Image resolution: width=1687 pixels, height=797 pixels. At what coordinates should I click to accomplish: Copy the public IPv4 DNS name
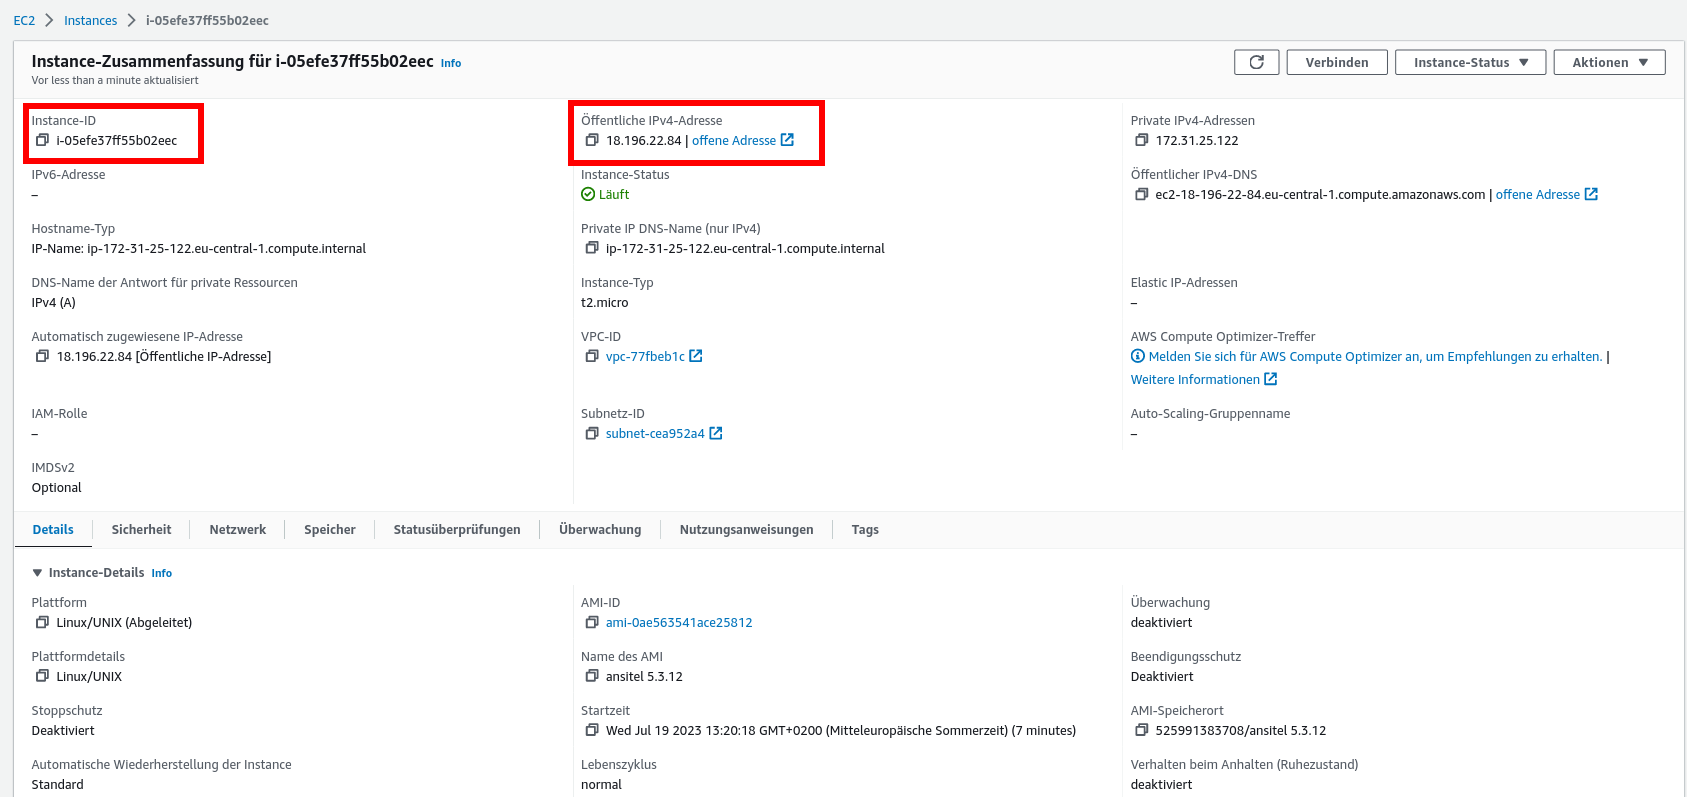[x=1141, y=194]
